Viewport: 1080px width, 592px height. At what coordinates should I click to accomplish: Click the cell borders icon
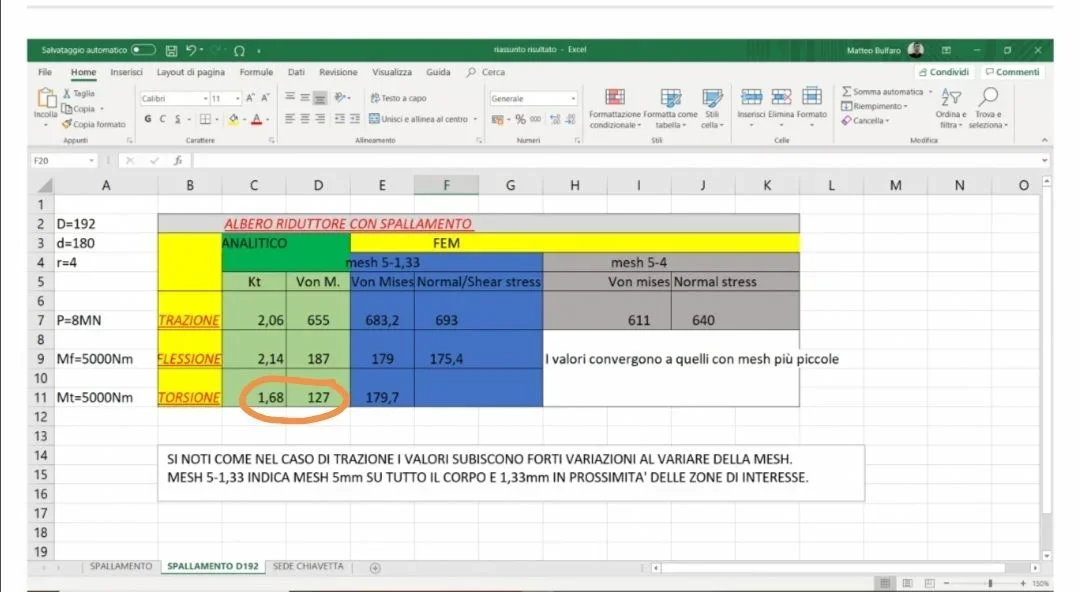pyautogui.click(x=205, y=119)
